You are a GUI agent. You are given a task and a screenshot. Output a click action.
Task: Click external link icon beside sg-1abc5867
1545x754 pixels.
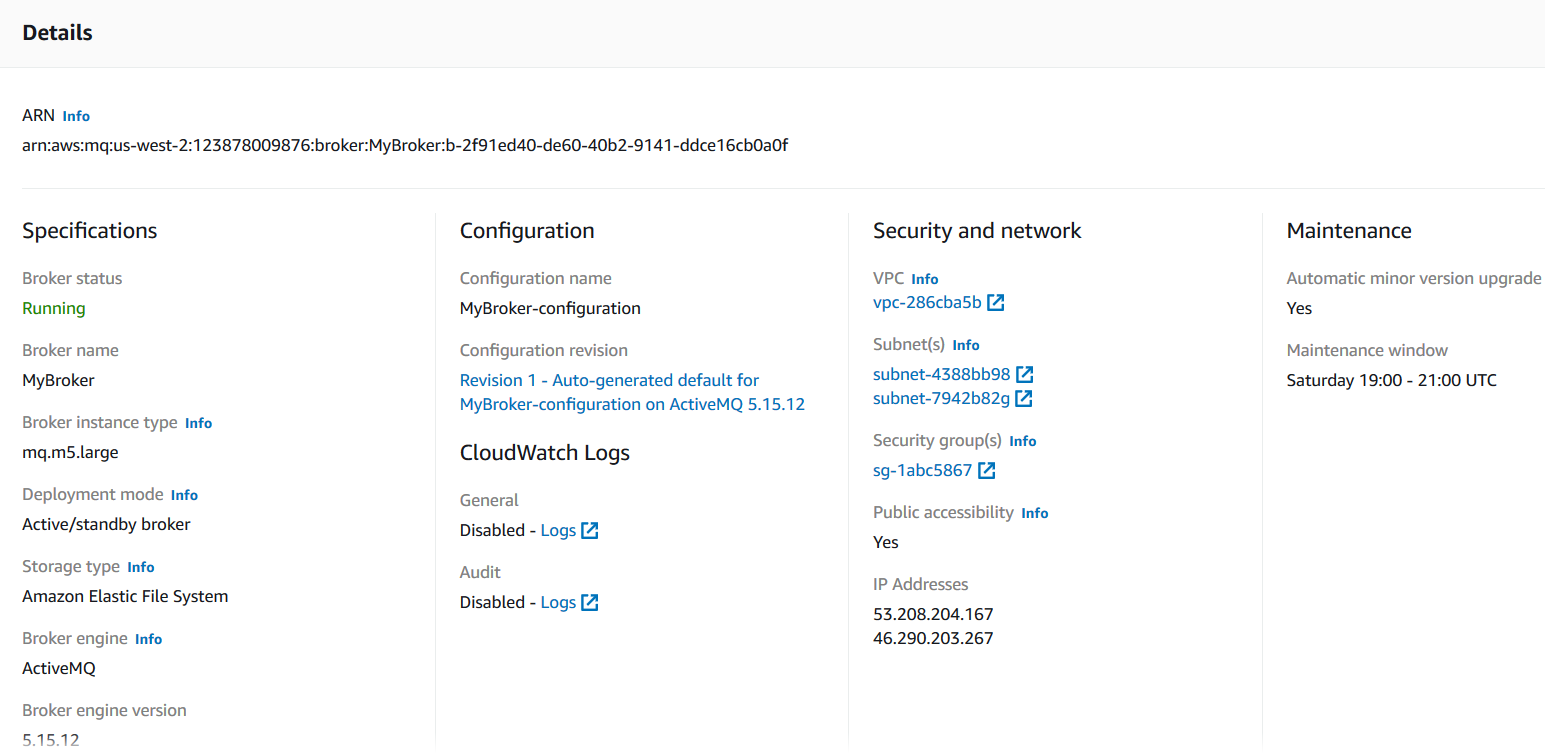(986, 471)
